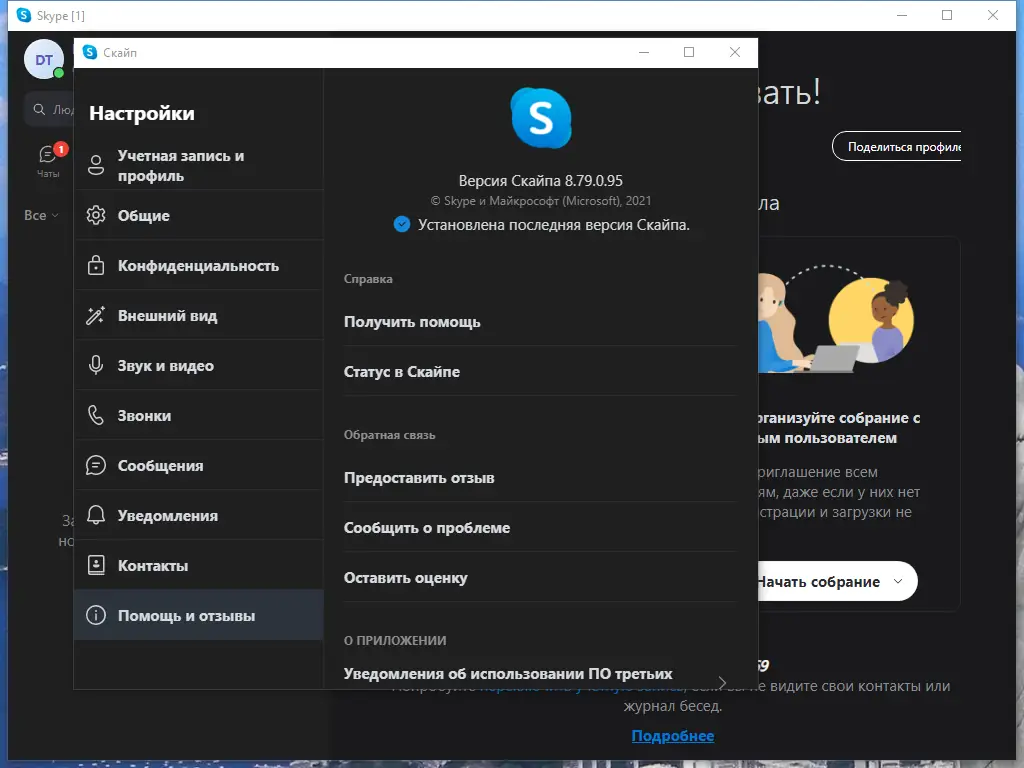Close the Скайп settings window
The width and height of the screenshot is (1024, 768).
pyautogui.click(x=735, y=52)
